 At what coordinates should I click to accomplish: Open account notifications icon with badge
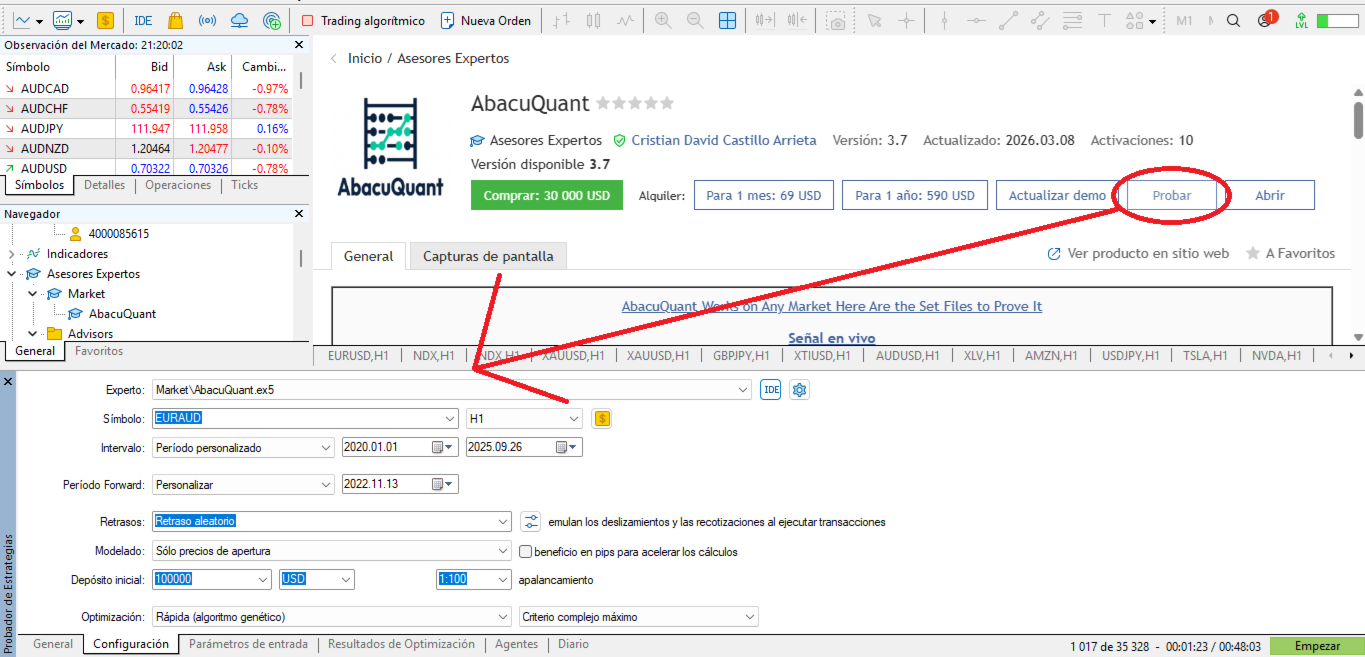pos(1266,19)
